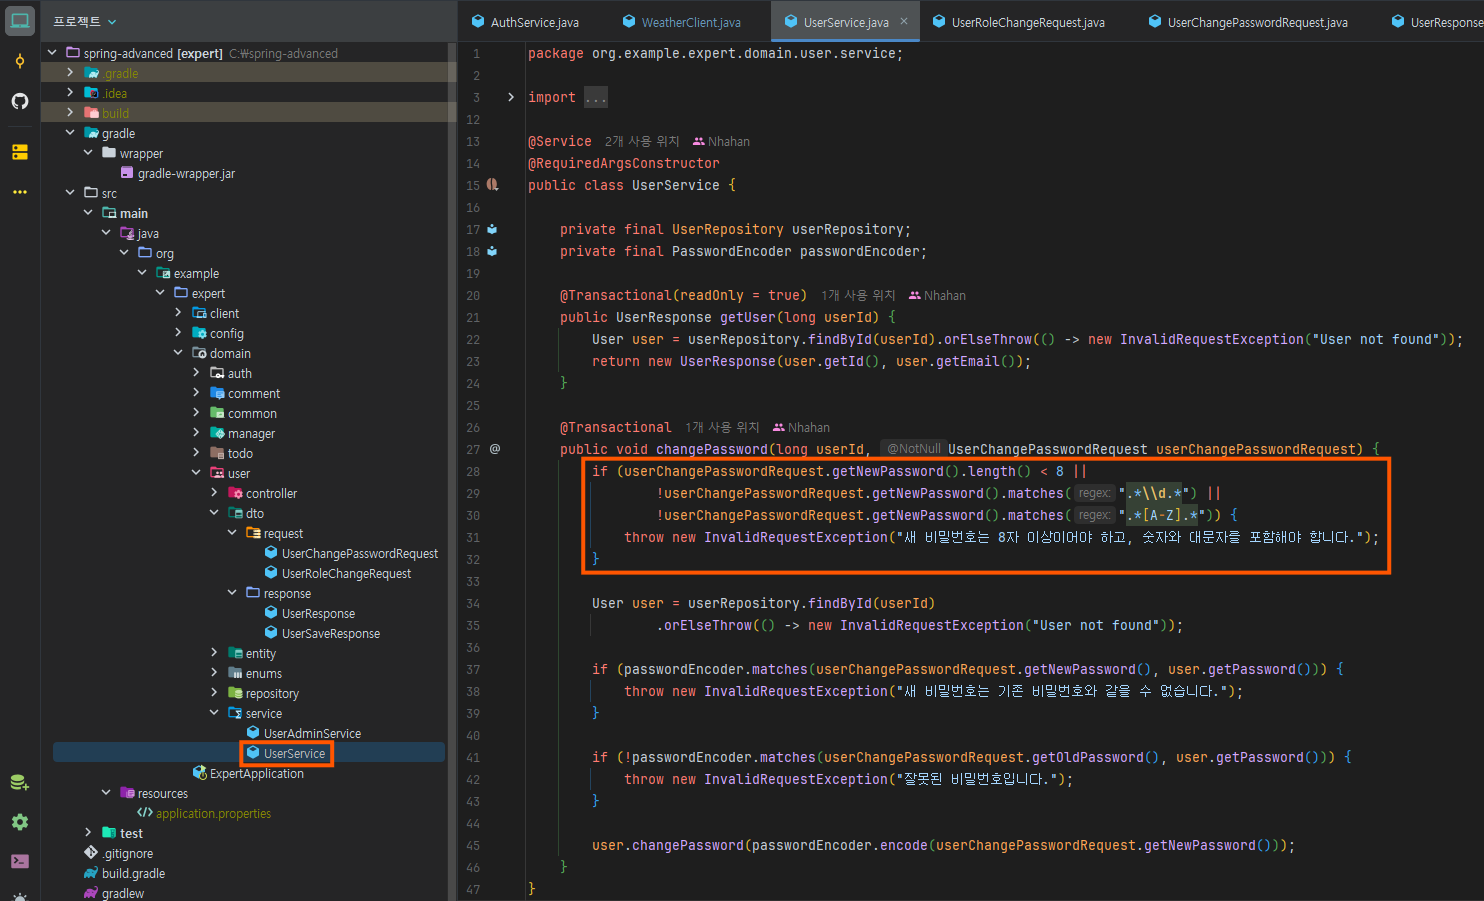
Task: Open the More tool windows ellipsis
Action: click(20, 192)
